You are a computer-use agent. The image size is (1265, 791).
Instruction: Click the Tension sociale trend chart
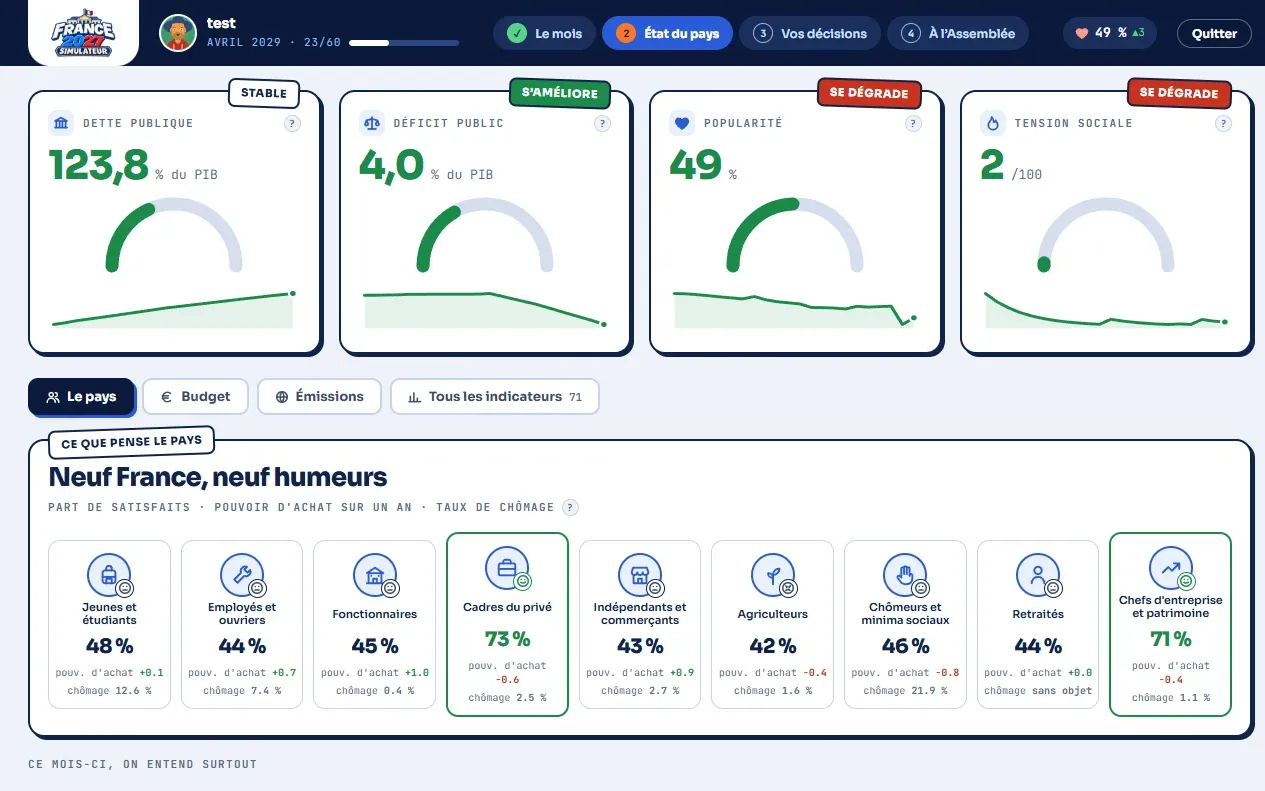pyautogui.click(x=1106, y=310)
